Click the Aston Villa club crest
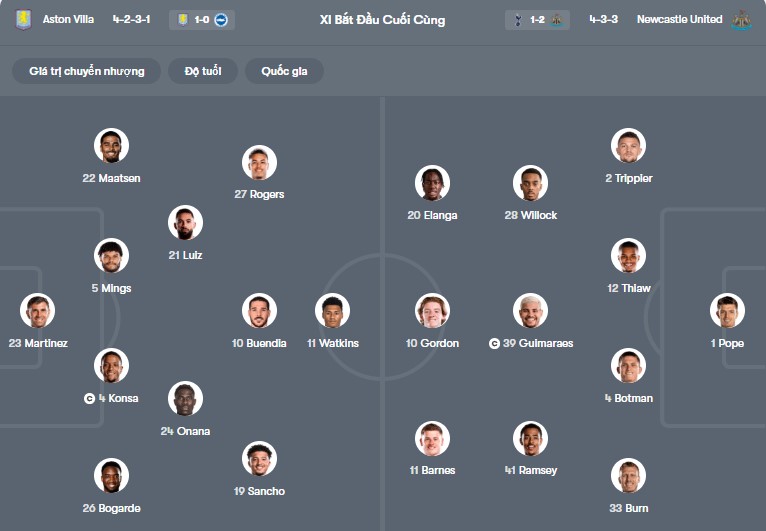 (23, 19)
